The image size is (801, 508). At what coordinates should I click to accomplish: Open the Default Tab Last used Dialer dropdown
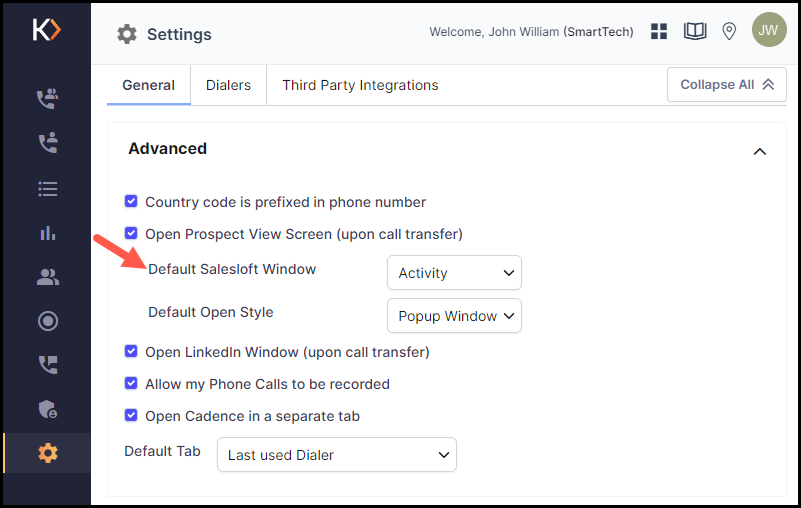coord(337,454)
